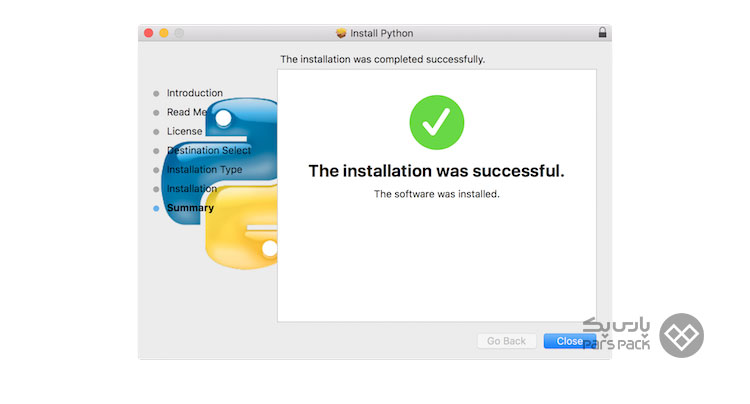Click the yellow minimize window button
750x404 pixels.
pos(164,33)
